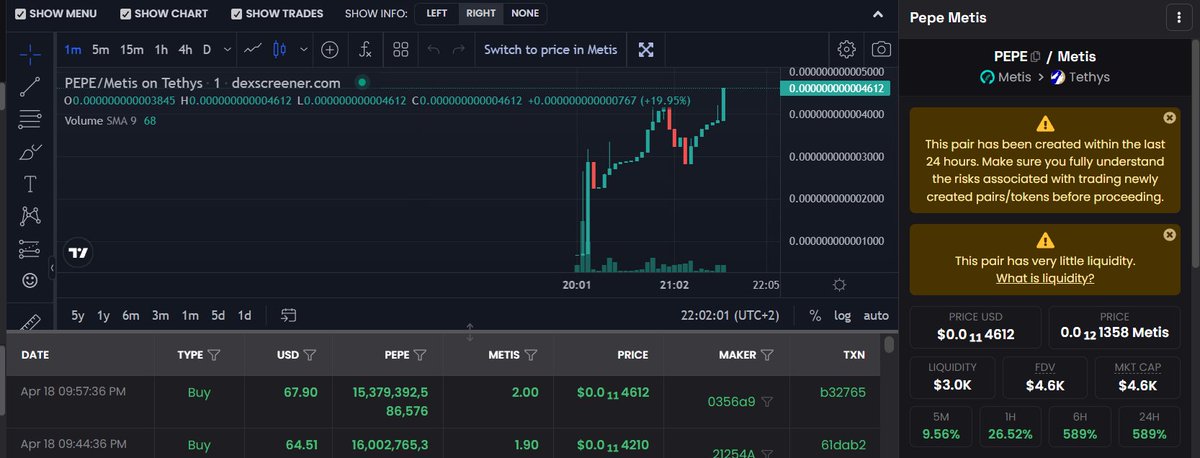
Task: Open the PEPE column filter
Action: [x=420, y=354]
